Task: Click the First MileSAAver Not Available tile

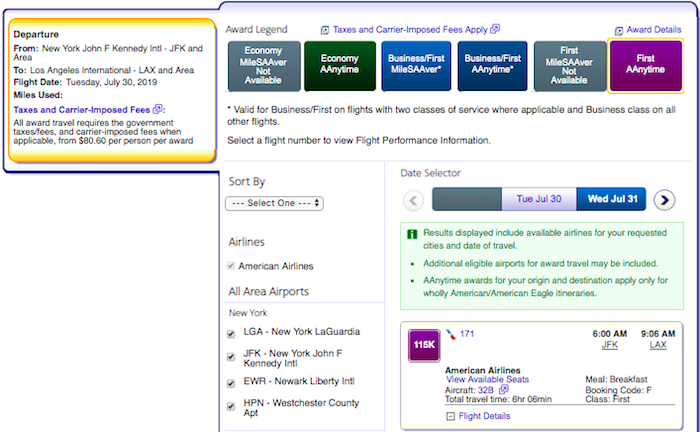Action: point(569,66)
